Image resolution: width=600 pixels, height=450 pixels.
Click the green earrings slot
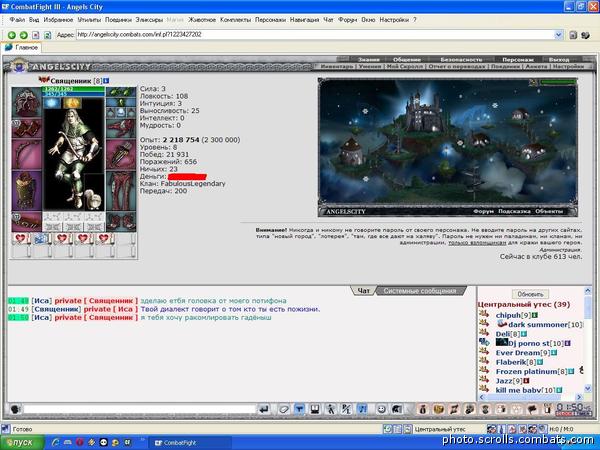121,92
